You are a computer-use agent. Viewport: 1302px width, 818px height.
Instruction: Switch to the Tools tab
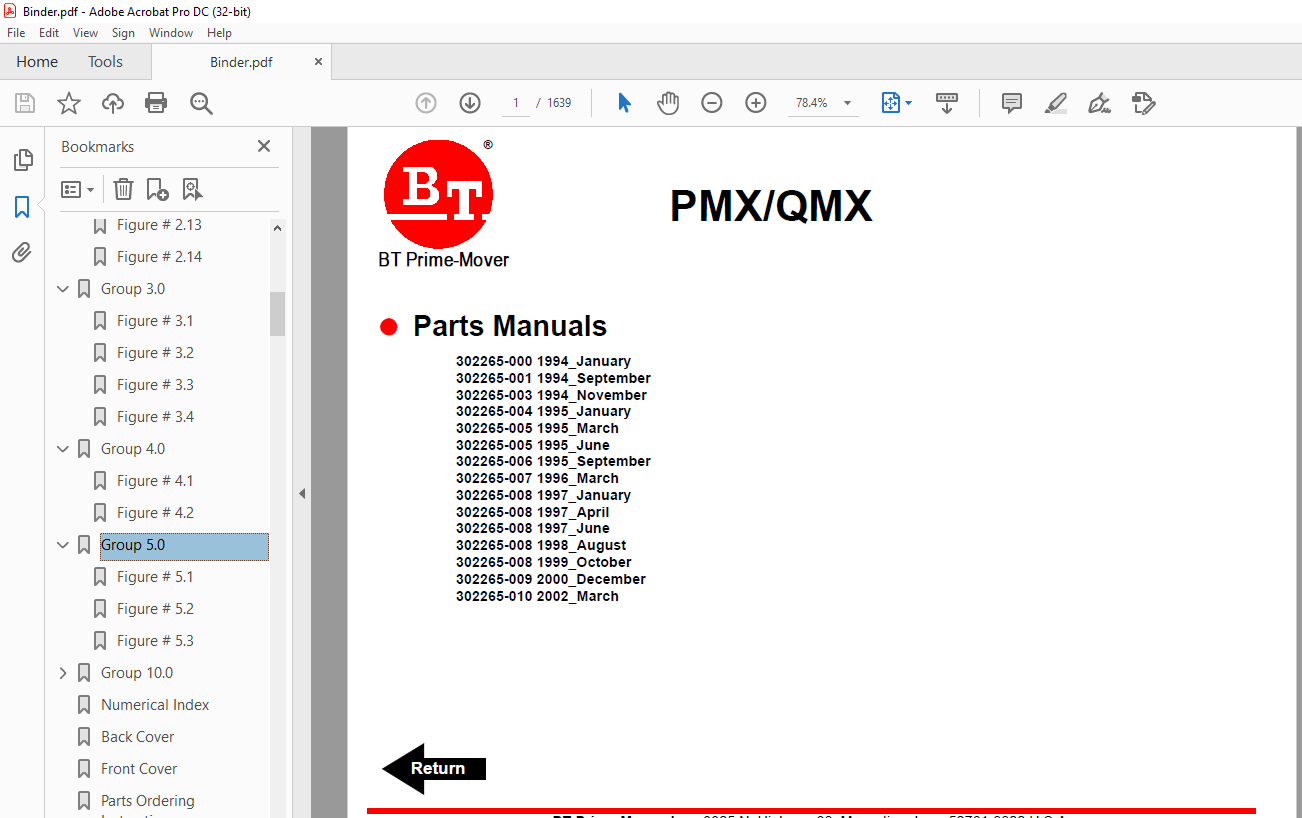pyautogui.click(x=105, y=62)
